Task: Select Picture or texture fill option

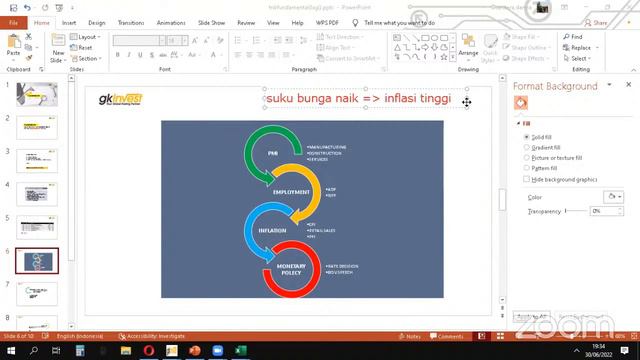Action: pyautogui.click(x=527, y=158)
